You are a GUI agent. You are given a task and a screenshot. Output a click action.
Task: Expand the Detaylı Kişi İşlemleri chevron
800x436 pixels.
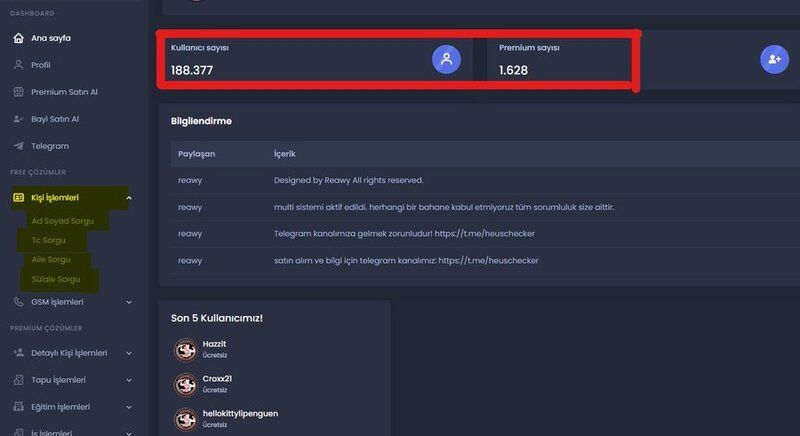pyautogui.click(x=129, y=353)
